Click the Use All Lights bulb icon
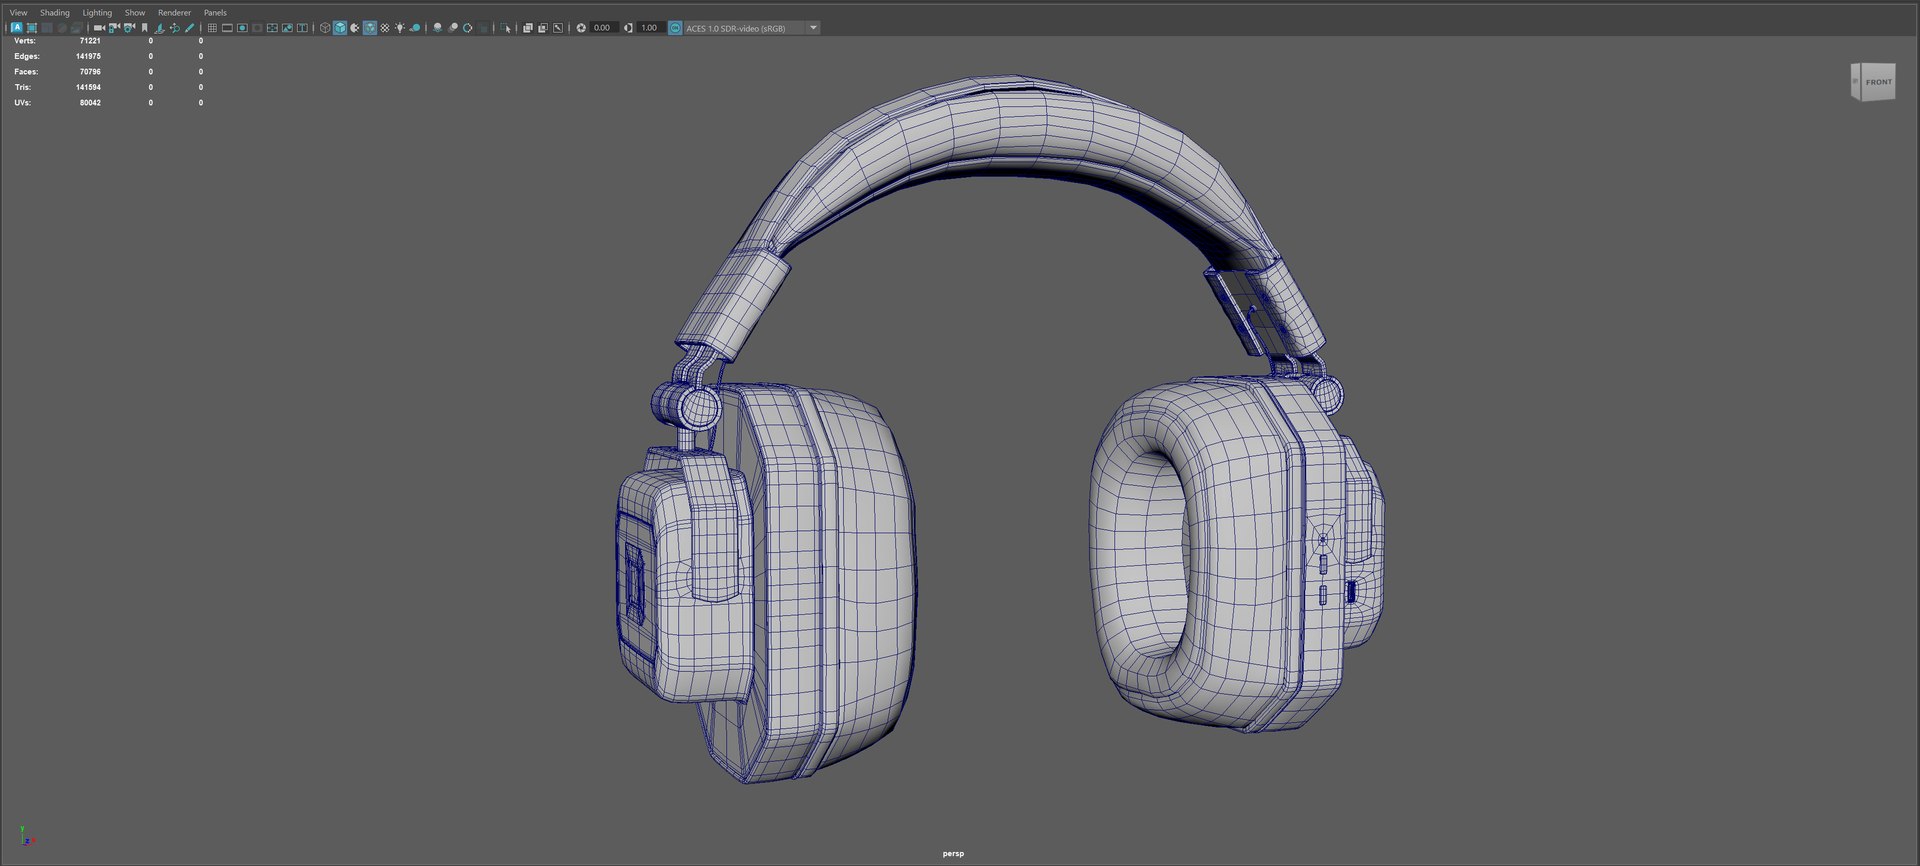This screenshot has width=1920, height=866. pos(400,28)
